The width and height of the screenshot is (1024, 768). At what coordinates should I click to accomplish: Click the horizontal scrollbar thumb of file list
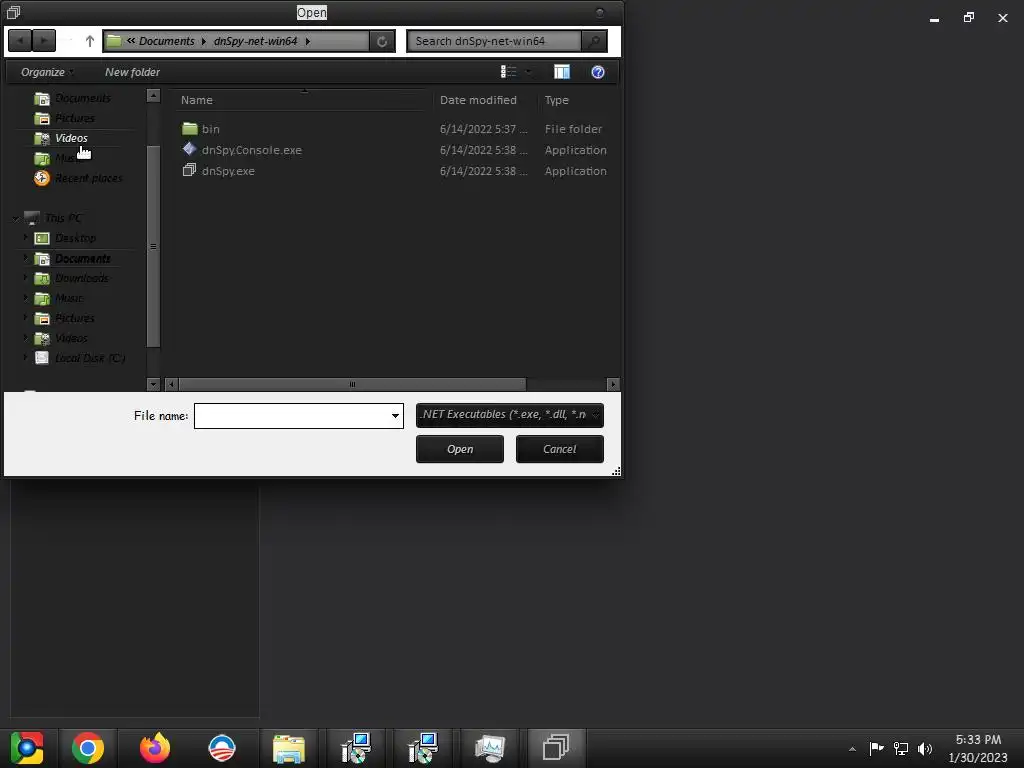pyautogui.click(x=352, y=384)
